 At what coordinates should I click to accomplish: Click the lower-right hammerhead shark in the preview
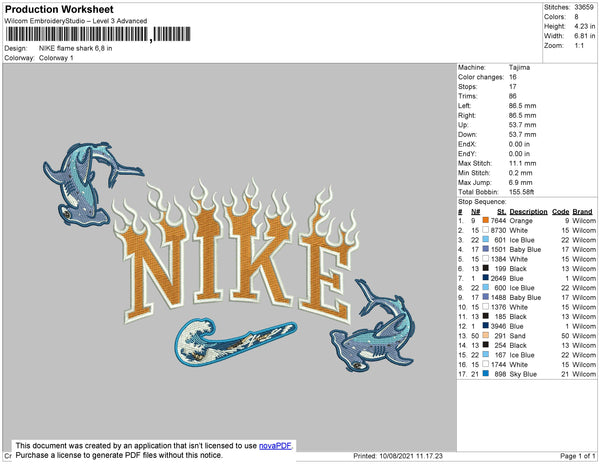[372, 326]
